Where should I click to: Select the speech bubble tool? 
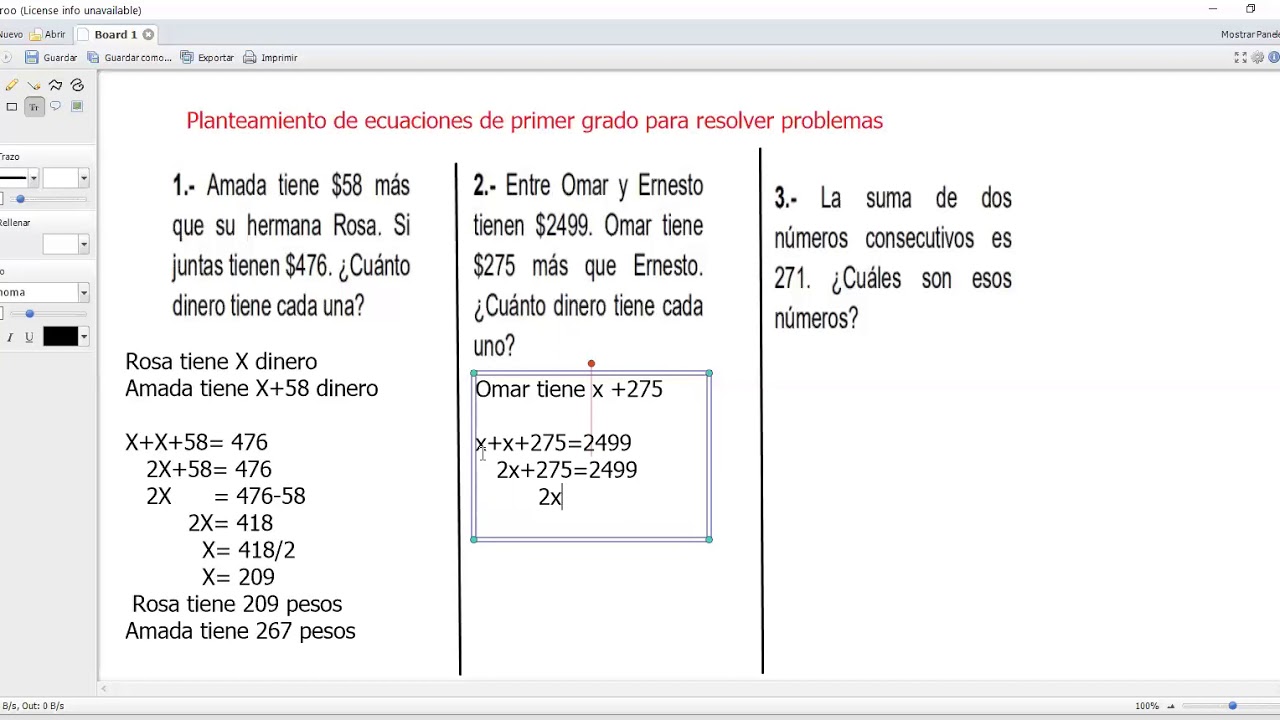point(55,106)
